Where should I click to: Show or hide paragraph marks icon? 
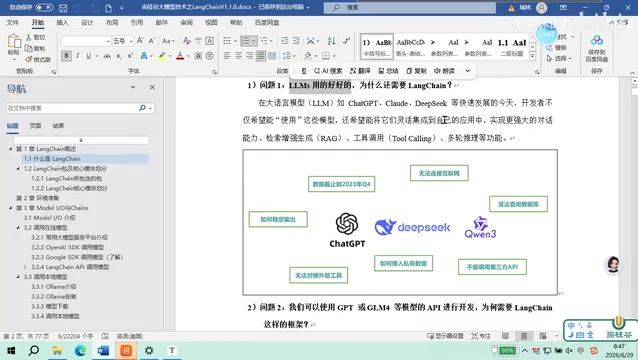pos(346,41)
